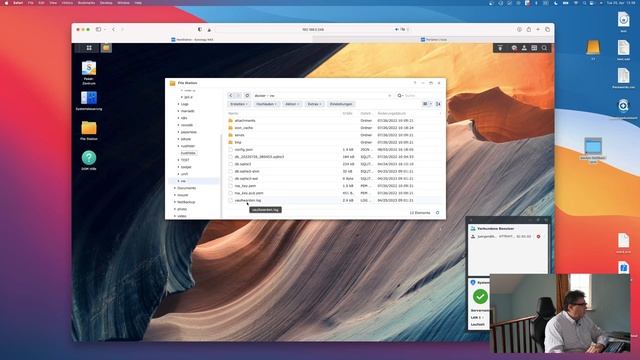
Task: Sort by the Name column header
Action: [x=233, y=113]
